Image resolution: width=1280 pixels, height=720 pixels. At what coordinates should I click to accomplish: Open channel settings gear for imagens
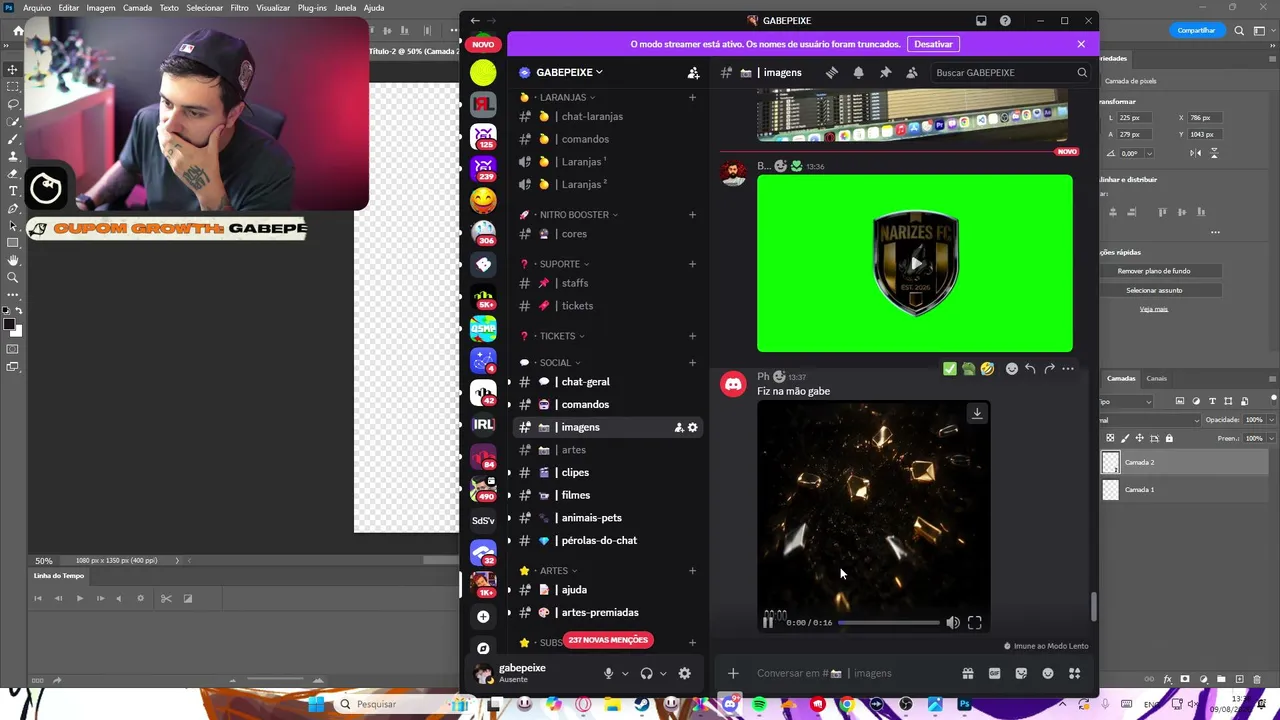pyautogui.click(x=692, y=428)
